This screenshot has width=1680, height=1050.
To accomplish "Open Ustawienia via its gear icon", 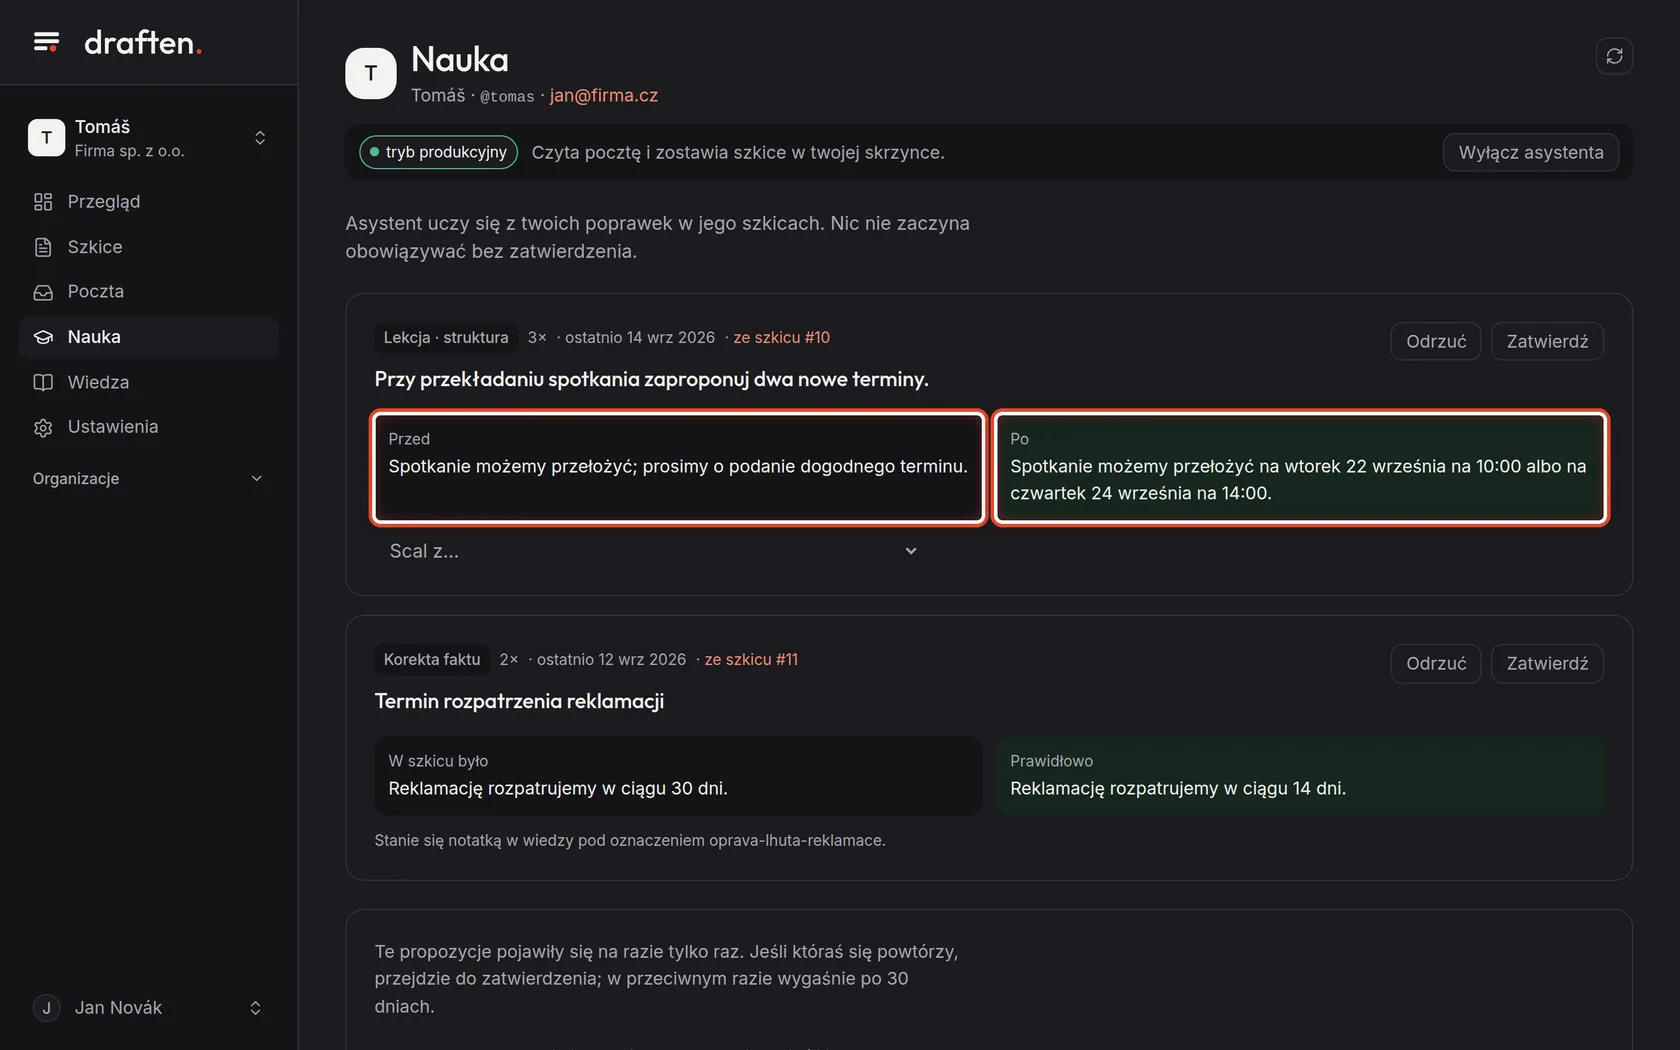I will coord(43,427).
